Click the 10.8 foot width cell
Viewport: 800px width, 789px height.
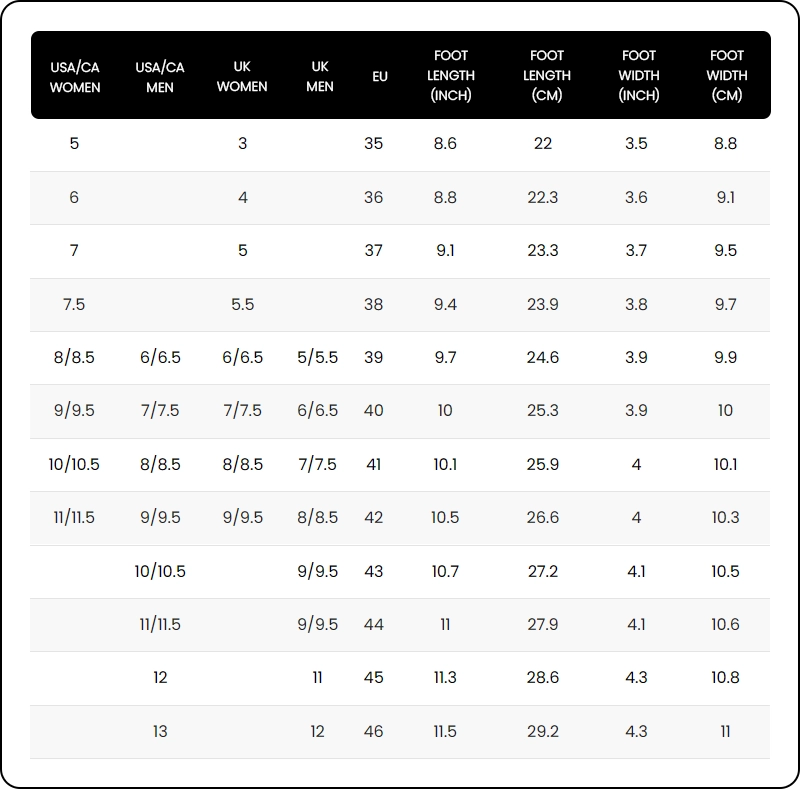726,678
